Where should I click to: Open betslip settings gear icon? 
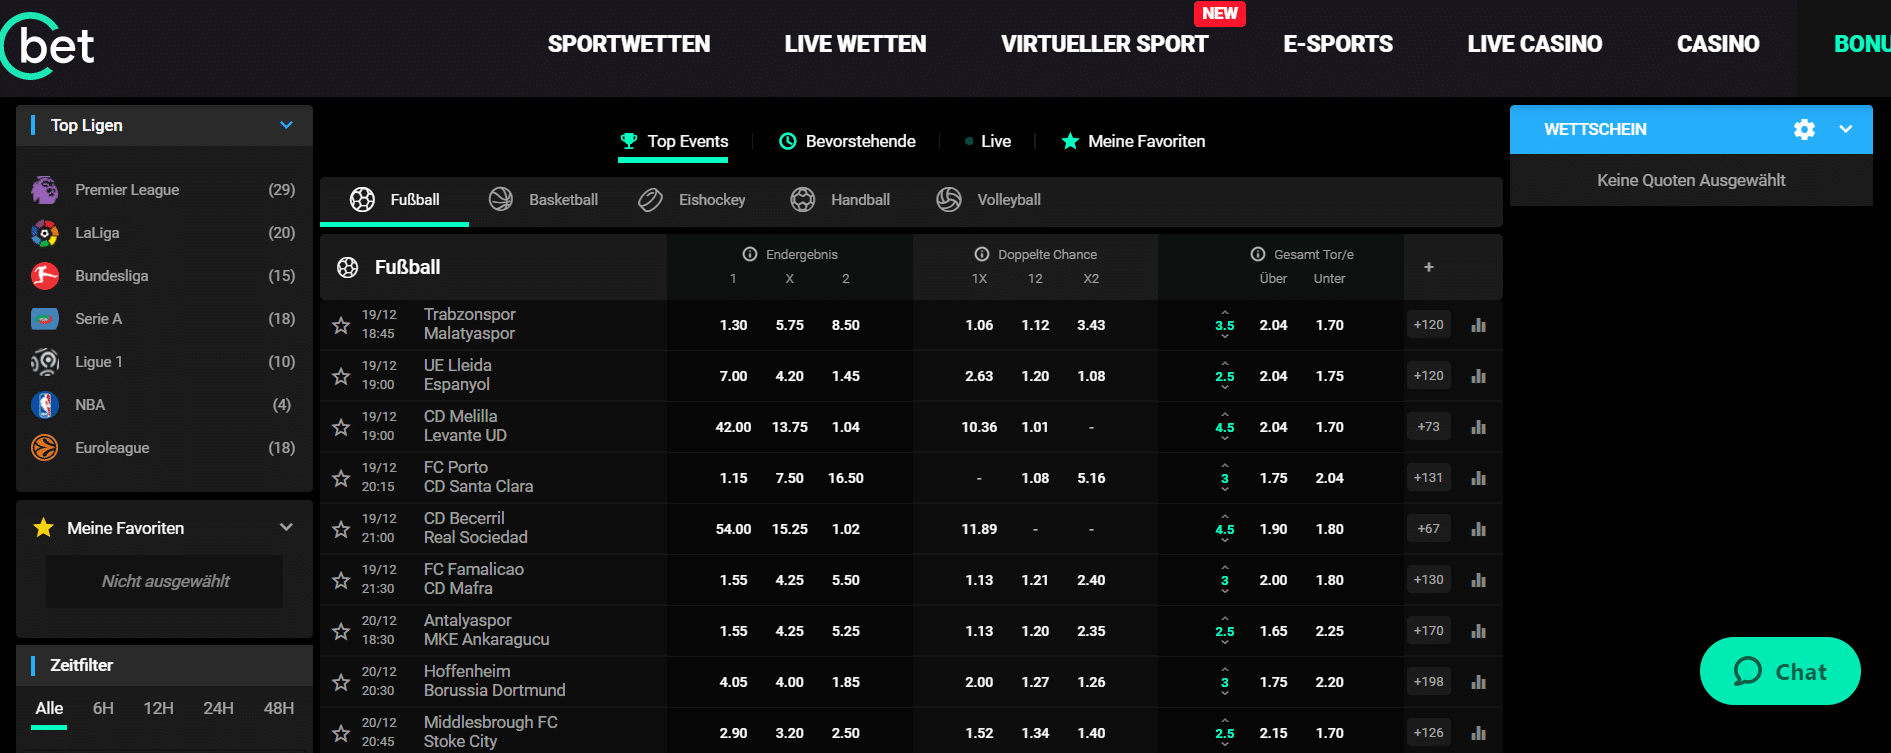point(1804,129)
